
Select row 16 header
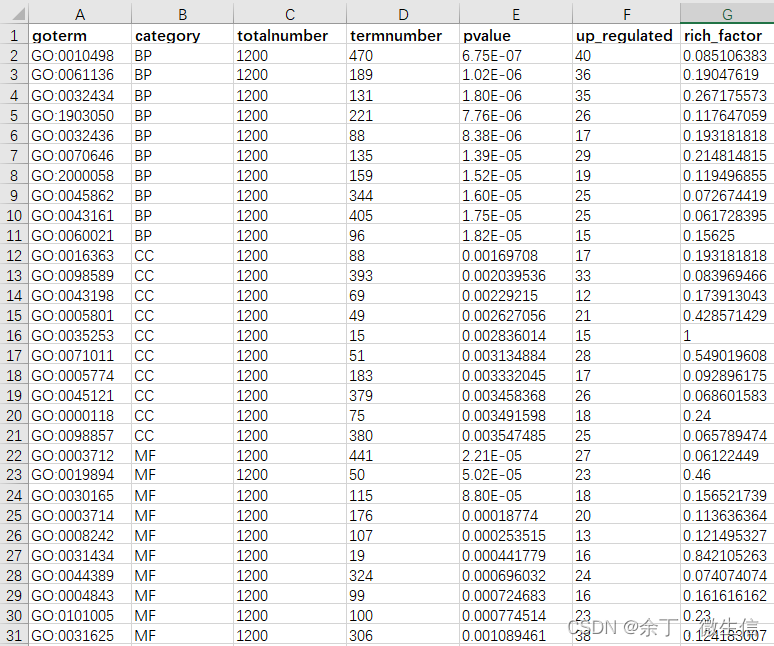[14, 335]
